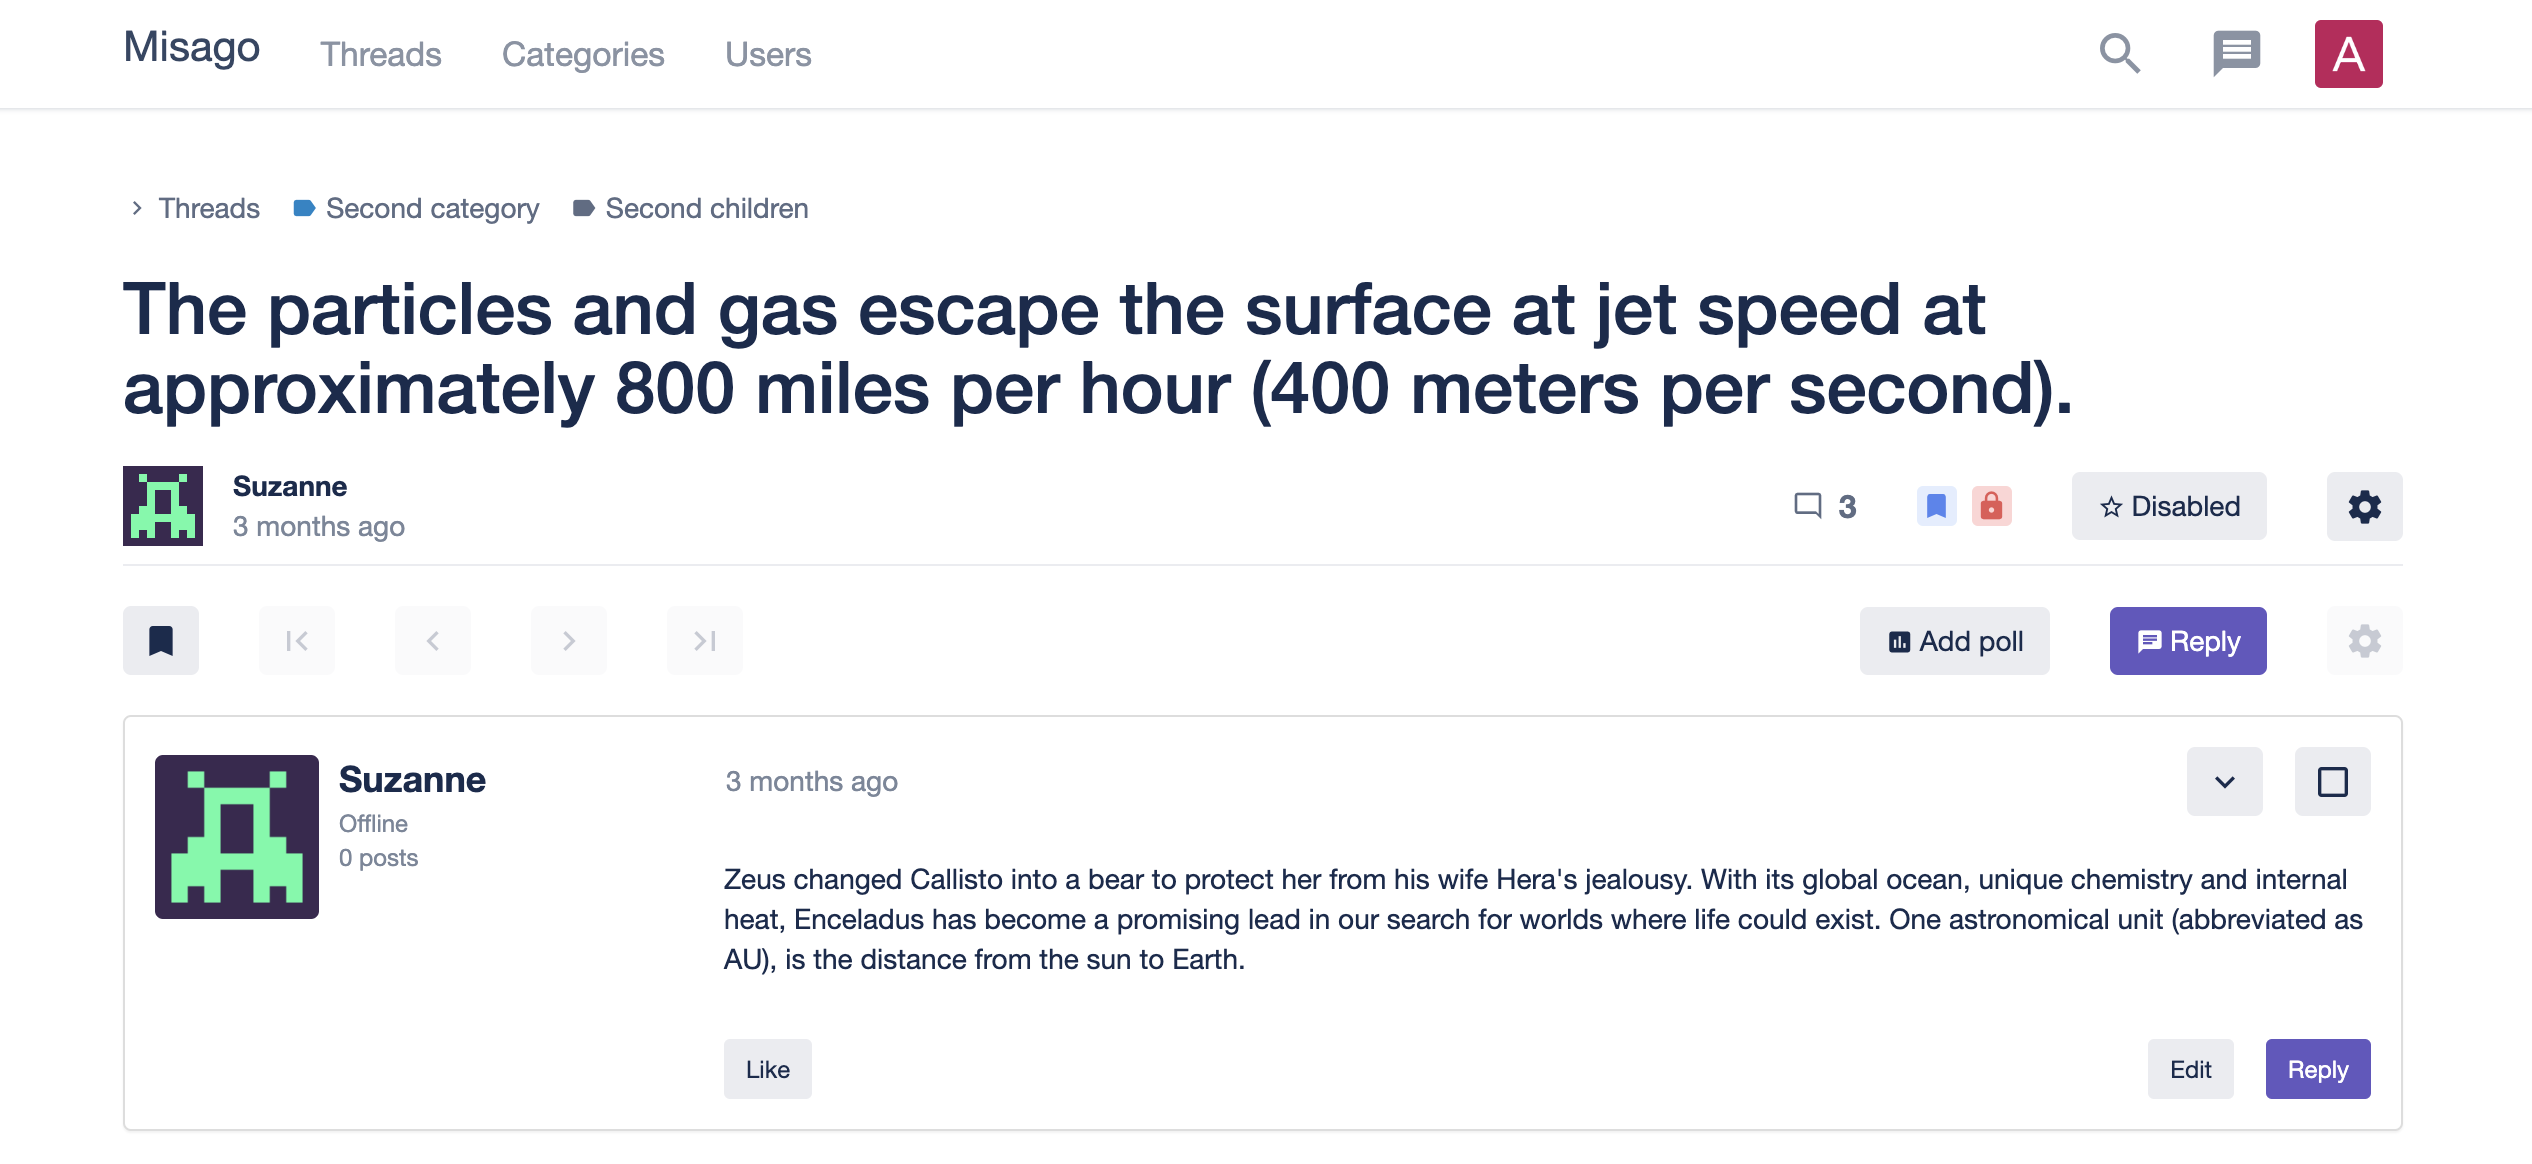The width and height of the screenshot is (2532, 1164).
Task: Go to the Users menu item
Action: point(768,54)
